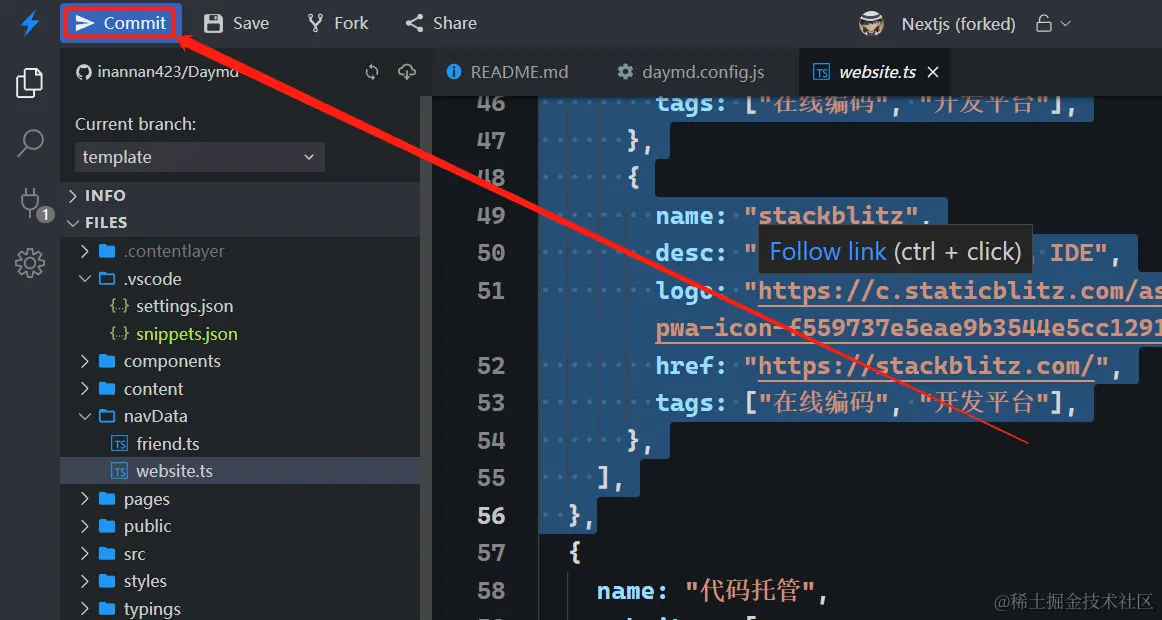The width and height of the screenshot is (1162, 620).
Task: Click the Commit button
Action: [x=121, y=23]
